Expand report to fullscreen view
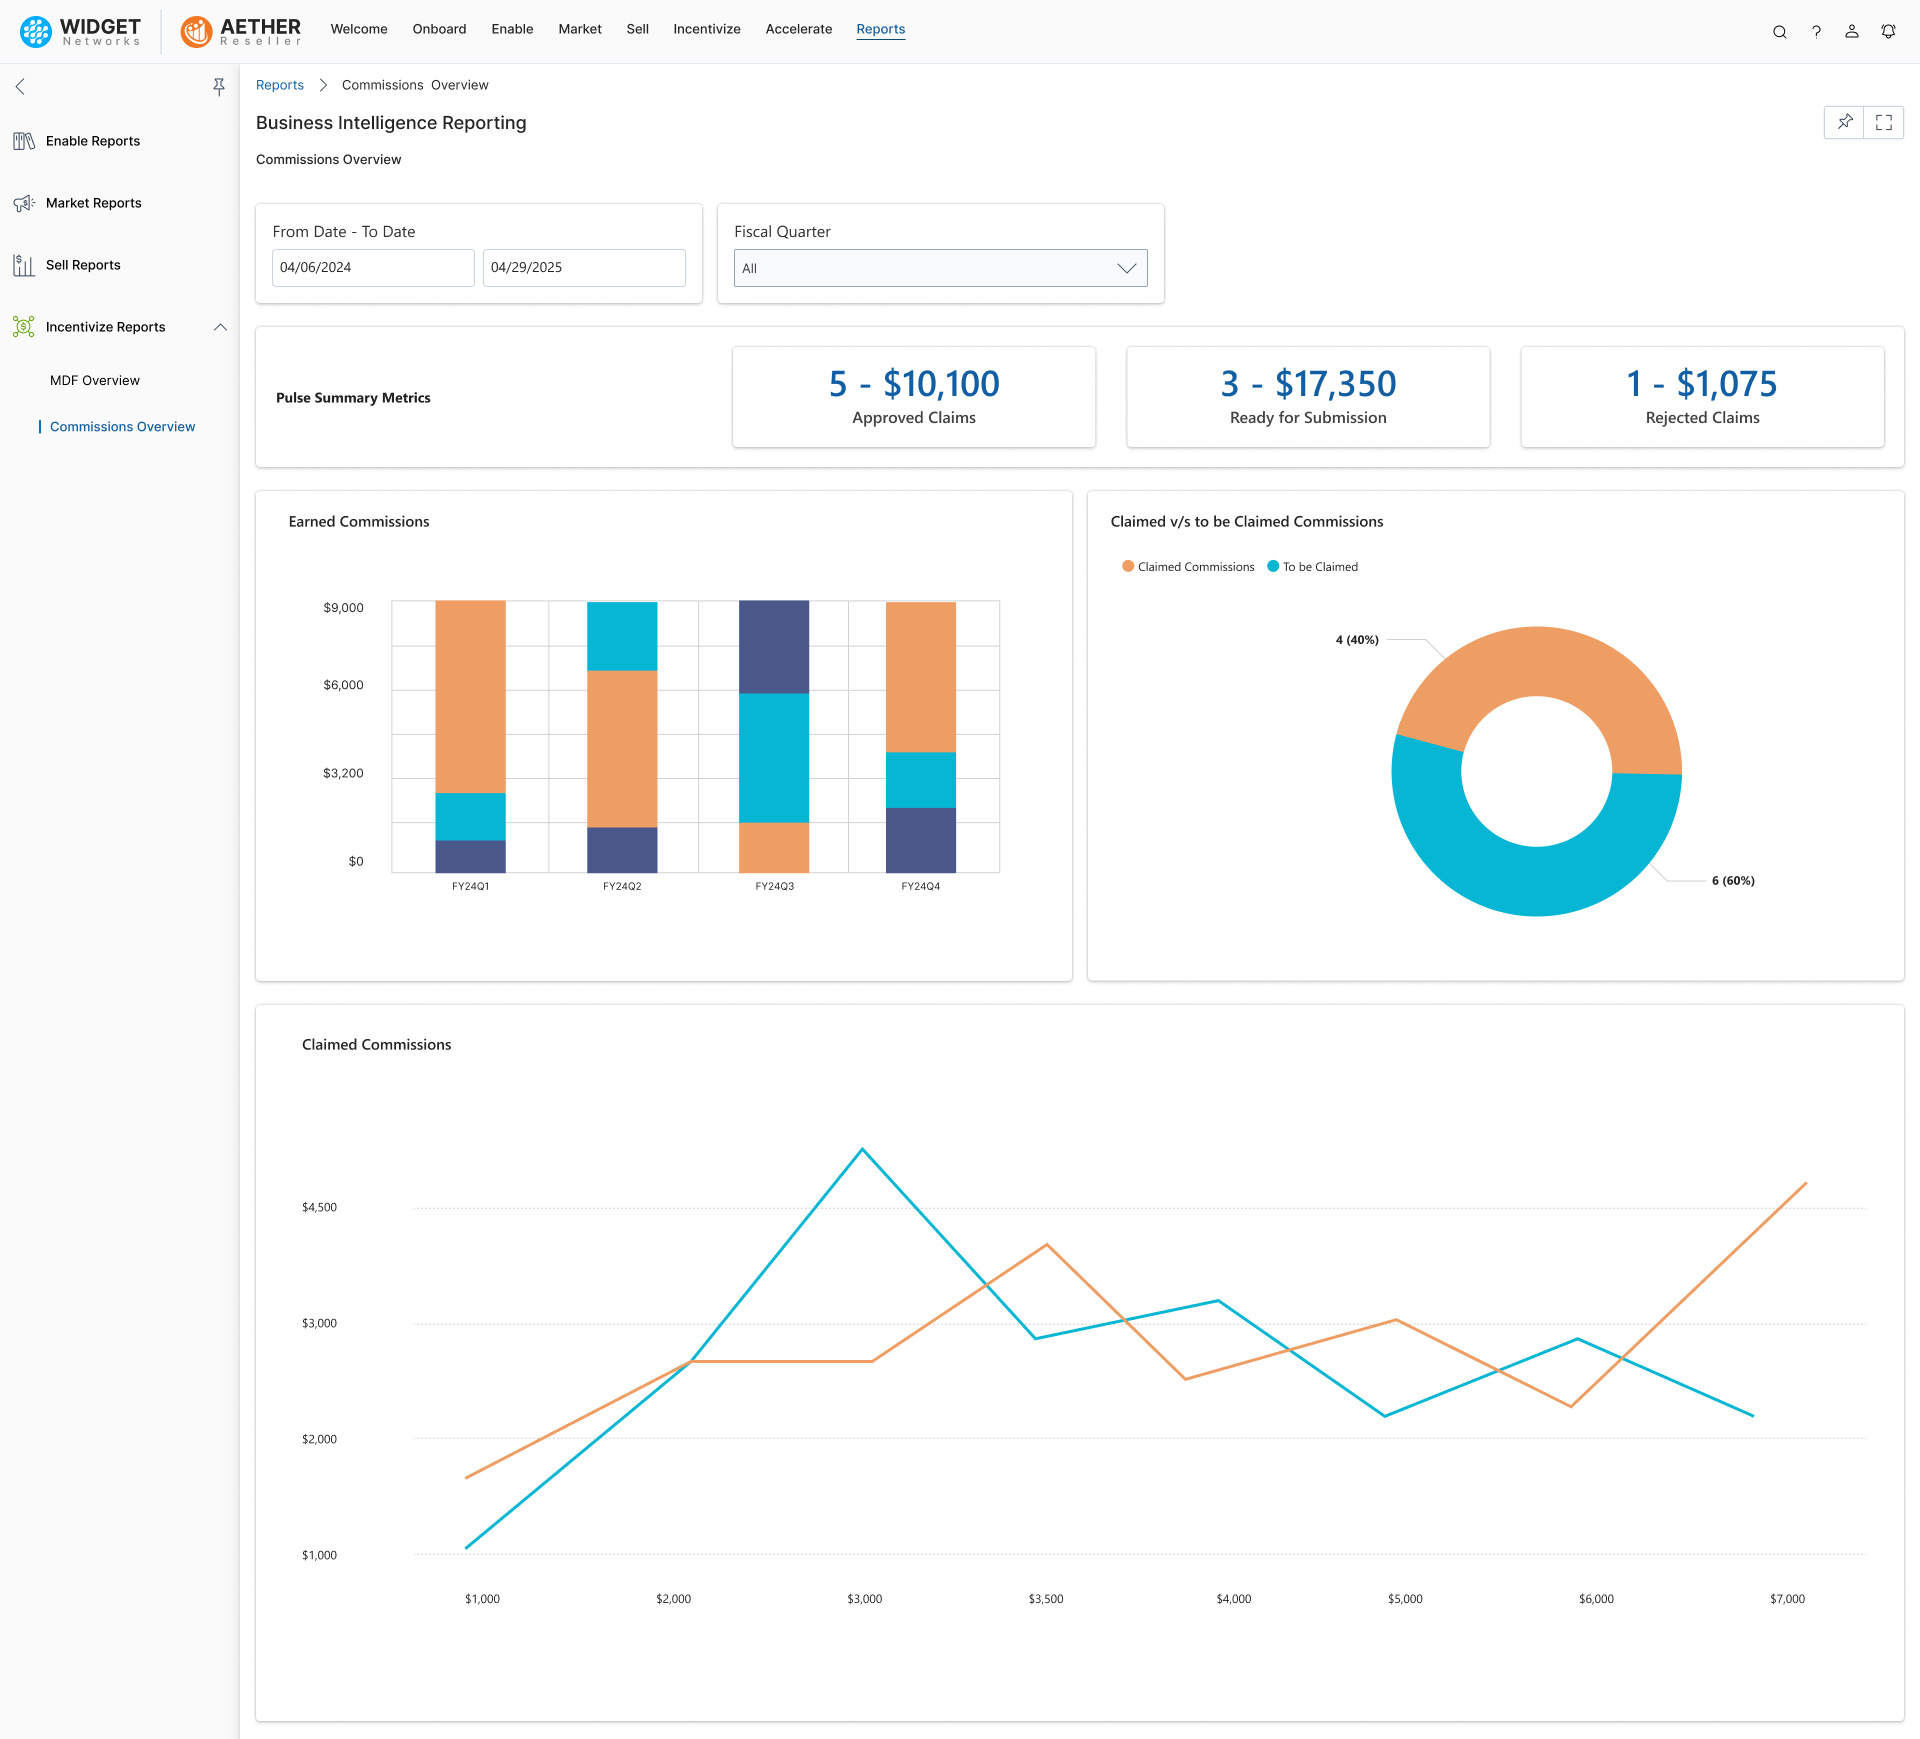The height and width of the screenshot is (1739, 1920). coord(1884,122)
